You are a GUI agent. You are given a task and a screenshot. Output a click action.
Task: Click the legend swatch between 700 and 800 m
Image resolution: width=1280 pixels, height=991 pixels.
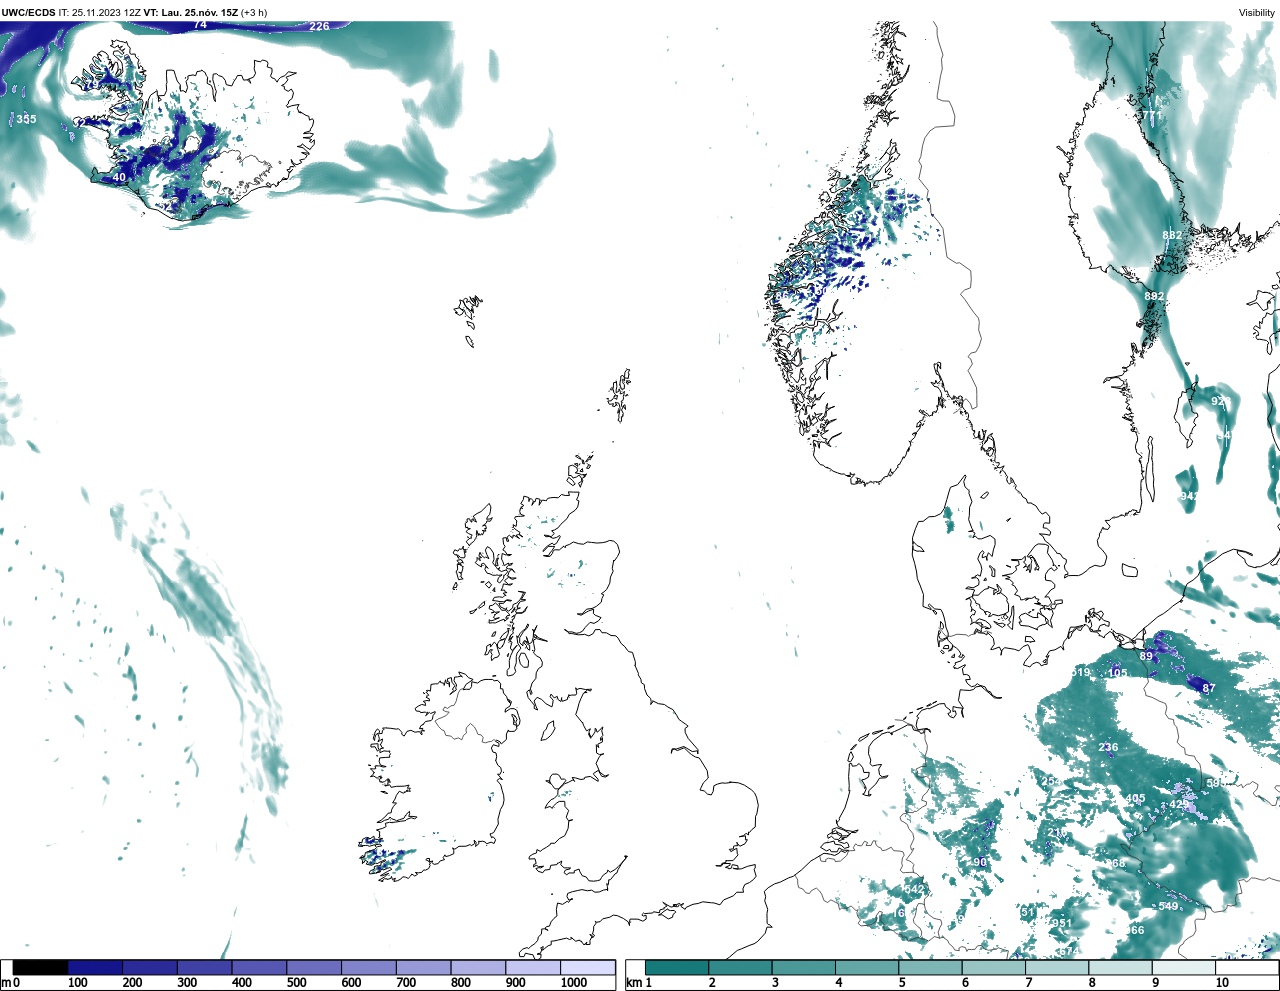point(423,967)
